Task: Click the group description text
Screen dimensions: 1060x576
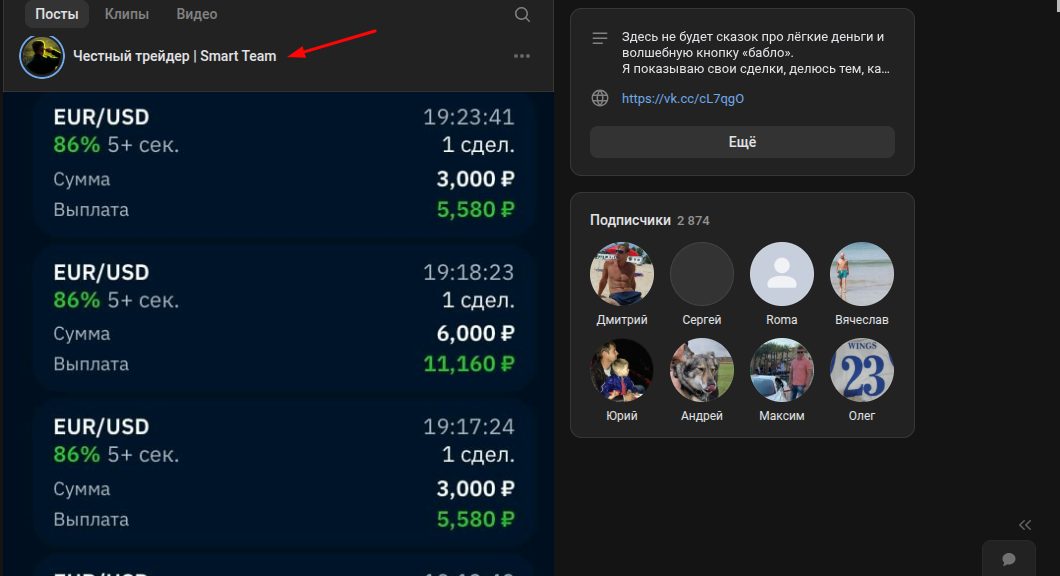Action: (x=755, y=53)
